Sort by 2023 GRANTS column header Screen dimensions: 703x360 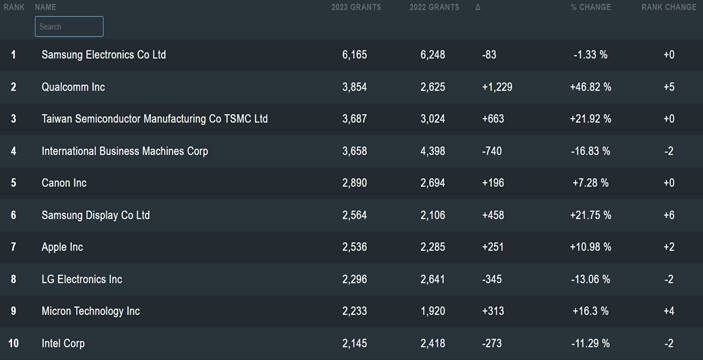tap(356, 8)
